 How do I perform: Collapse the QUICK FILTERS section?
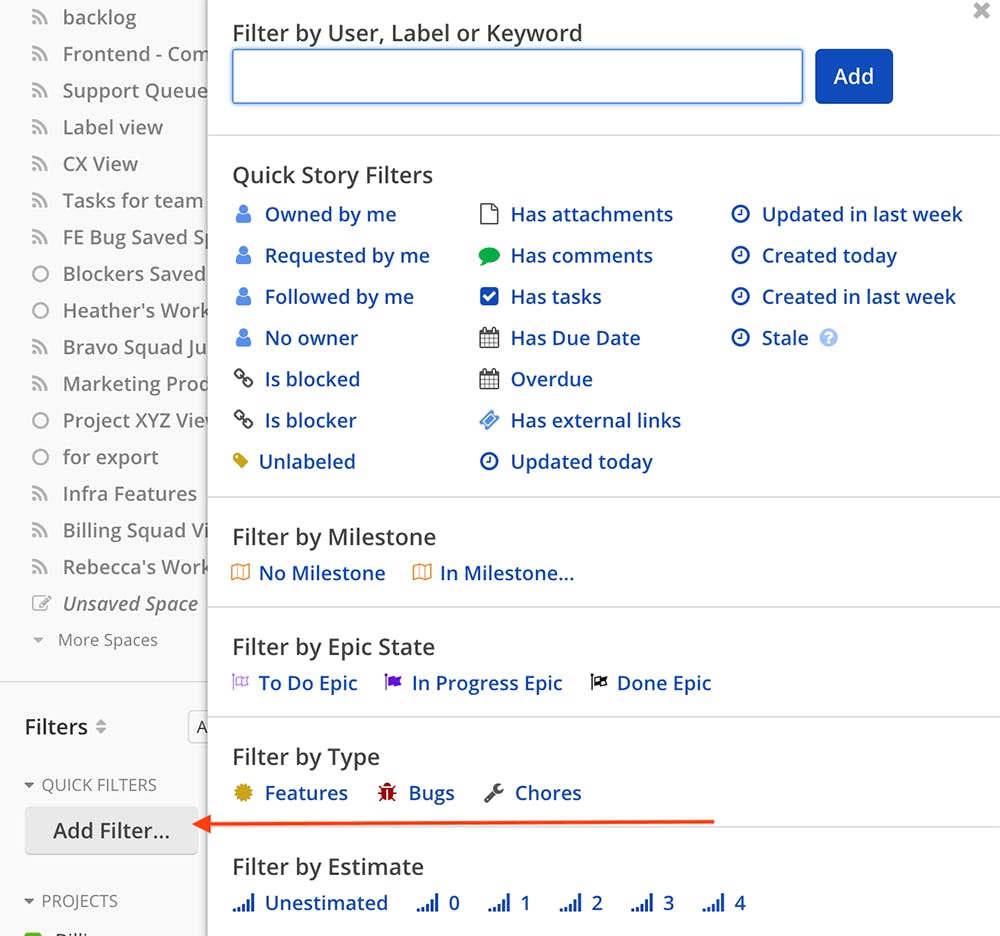click(29, 785)
